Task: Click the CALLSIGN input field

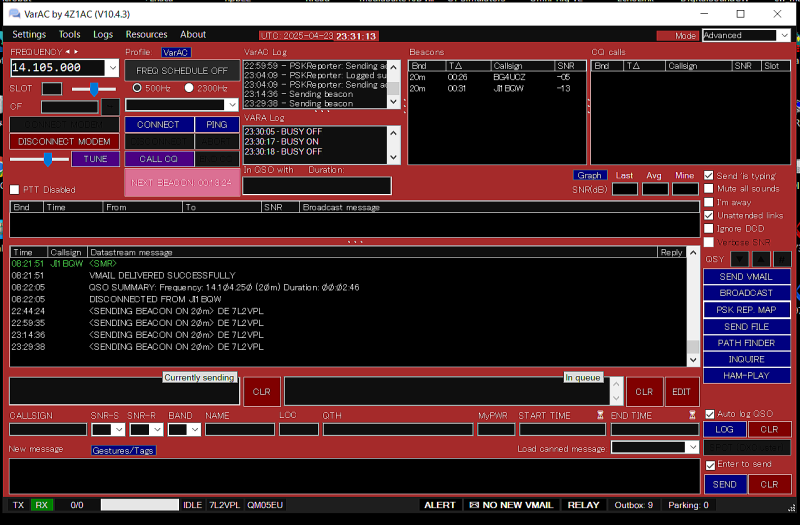Action: (48, 430)
